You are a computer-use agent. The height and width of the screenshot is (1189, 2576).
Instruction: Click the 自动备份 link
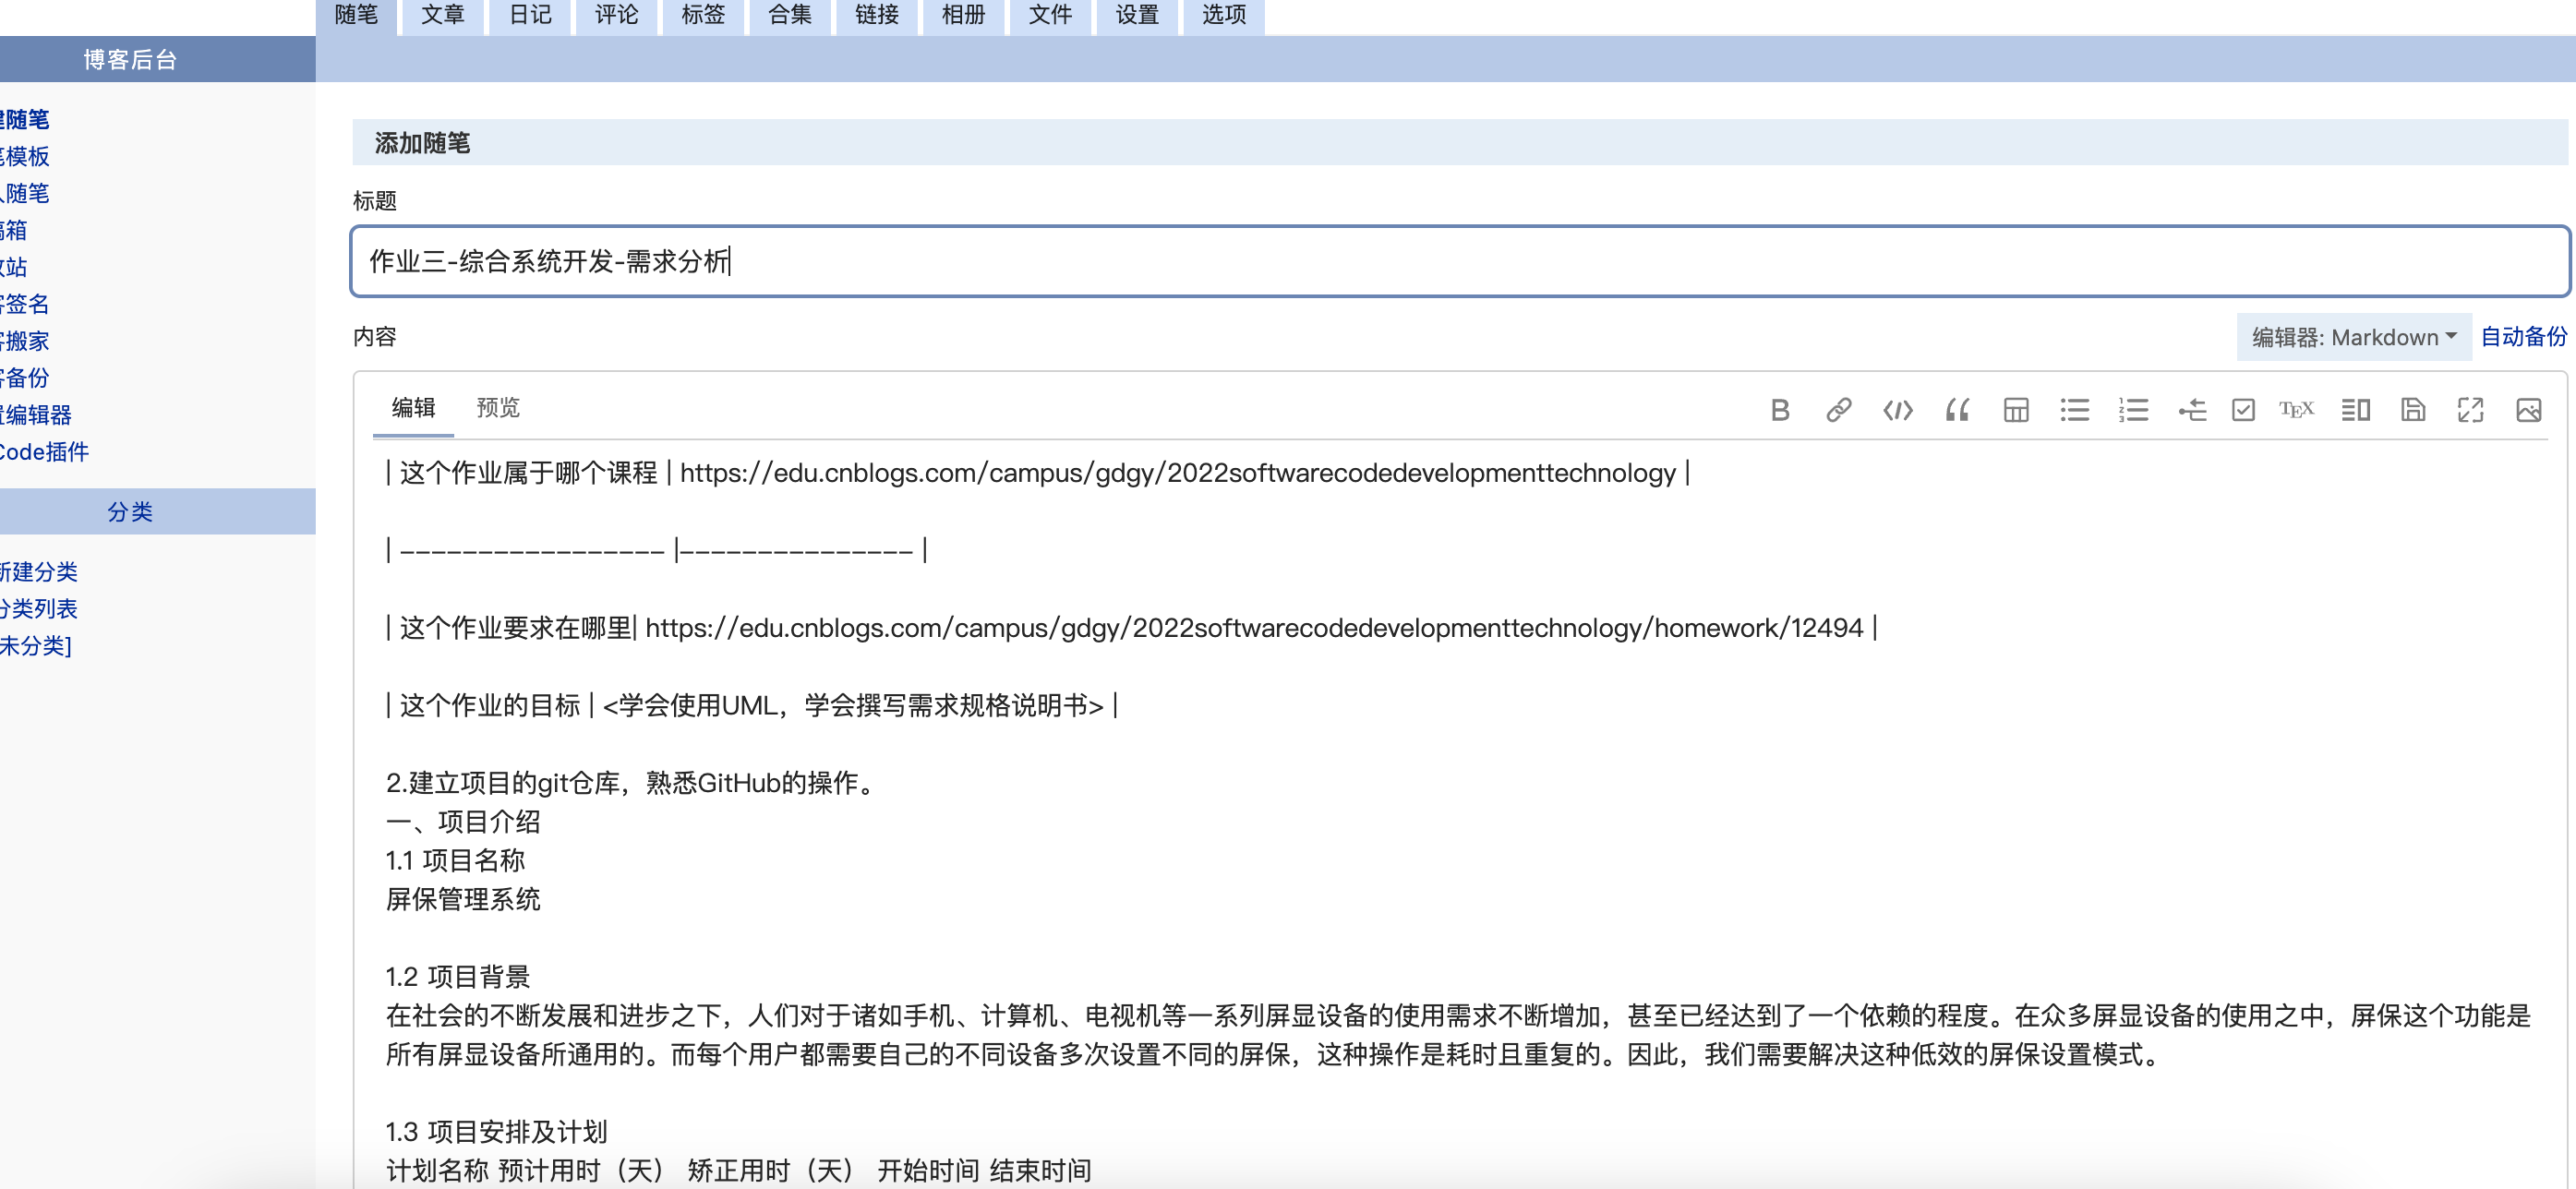[2523, 337]
